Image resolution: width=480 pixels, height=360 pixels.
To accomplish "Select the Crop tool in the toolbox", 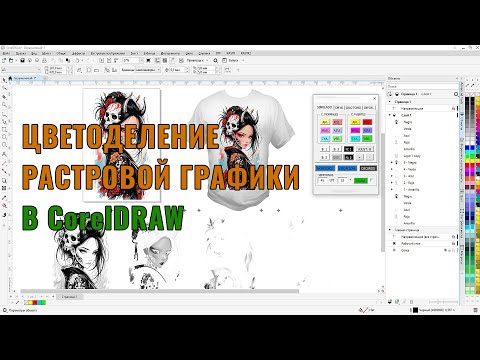I will (x=4, y=97).
